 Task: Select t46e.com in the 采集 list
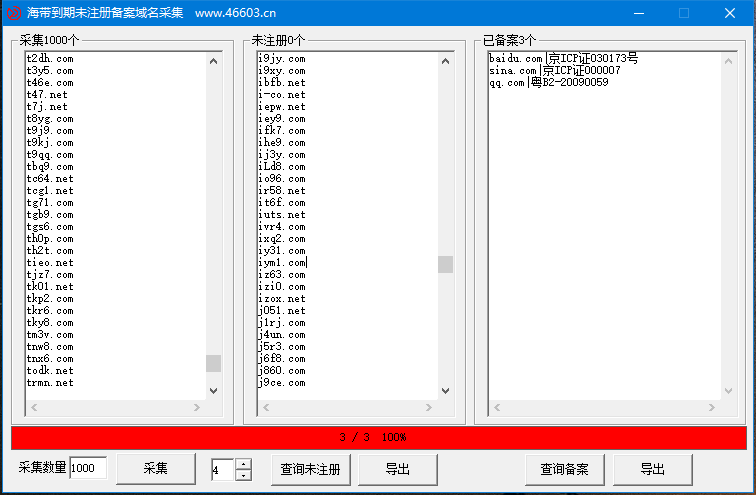50,83
